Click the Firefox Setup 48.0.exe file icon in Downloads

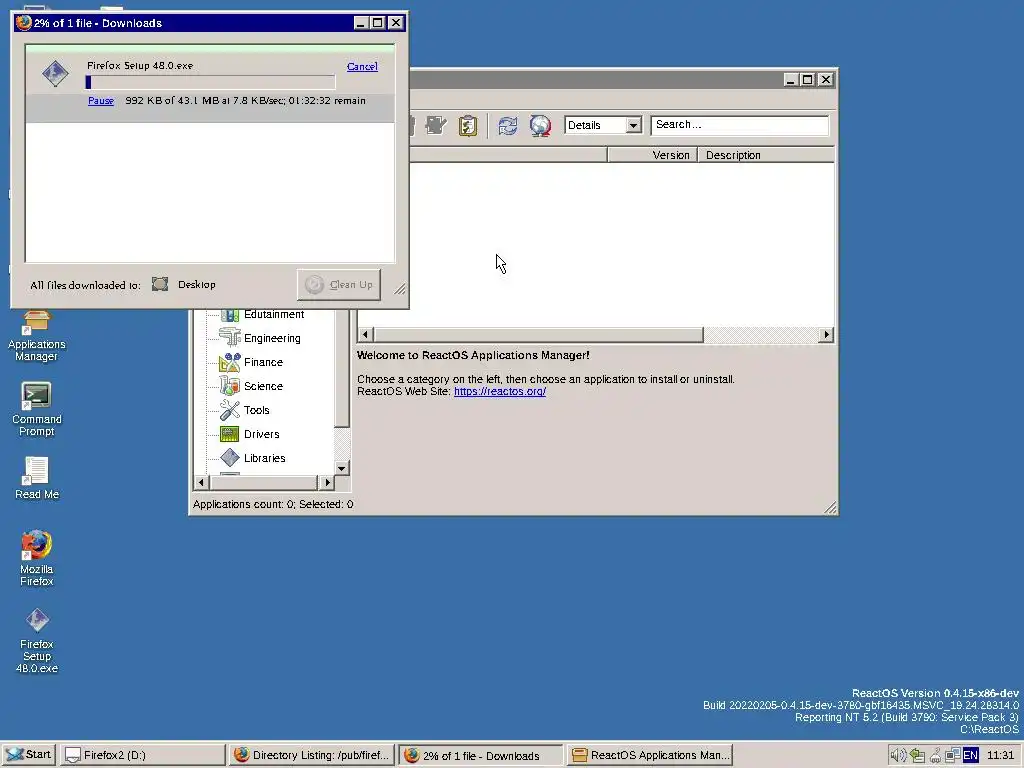(x=56, y=74)
